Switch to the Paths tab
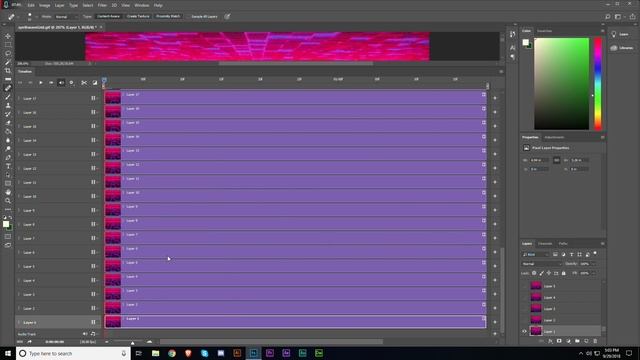Image resolution: width=640 pixels, height=360 pixels. (563, 244)
